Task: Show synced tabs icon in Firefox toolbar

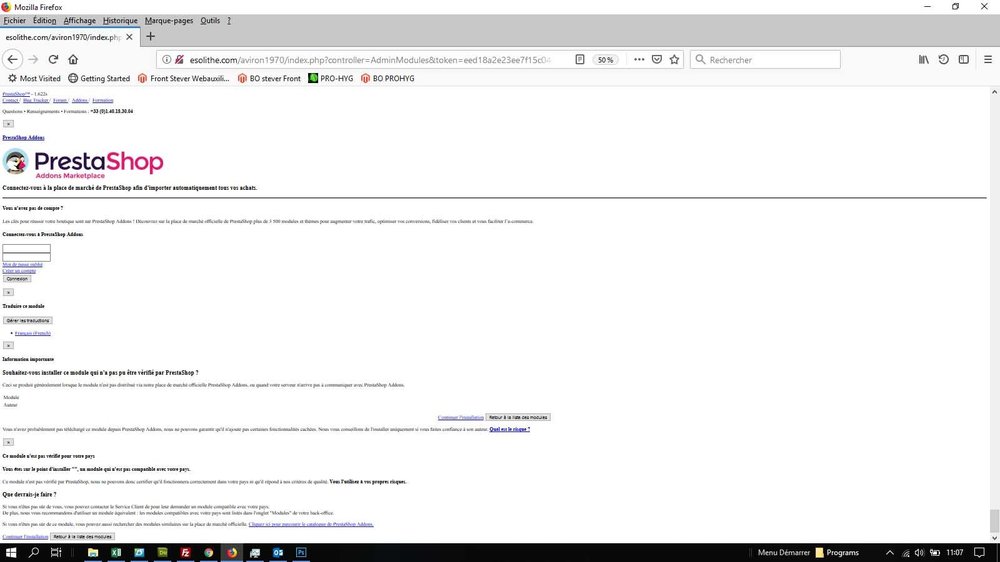Action: click(943, 59)
